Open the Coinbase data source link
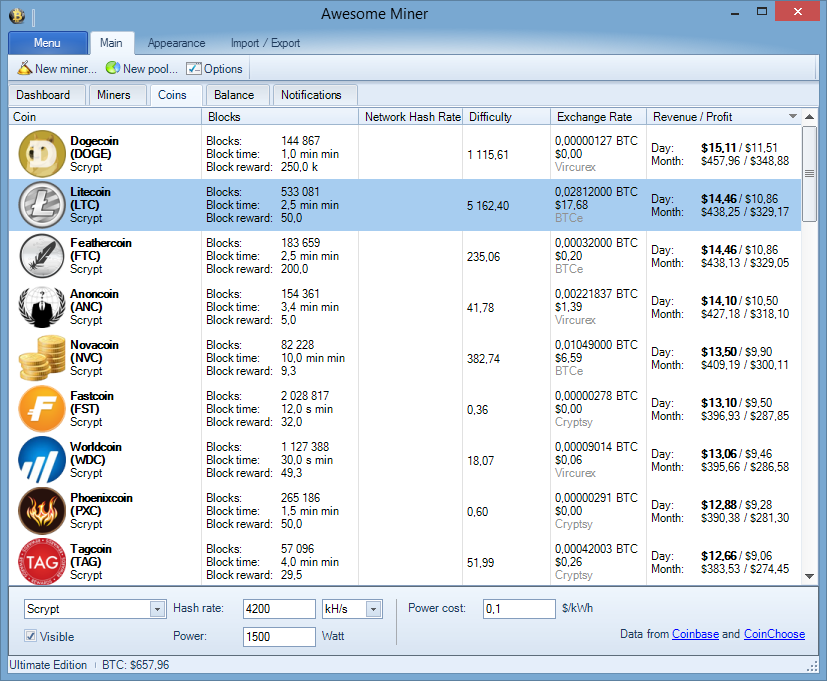The image size is (827, 681). click(x=695, y=634)
